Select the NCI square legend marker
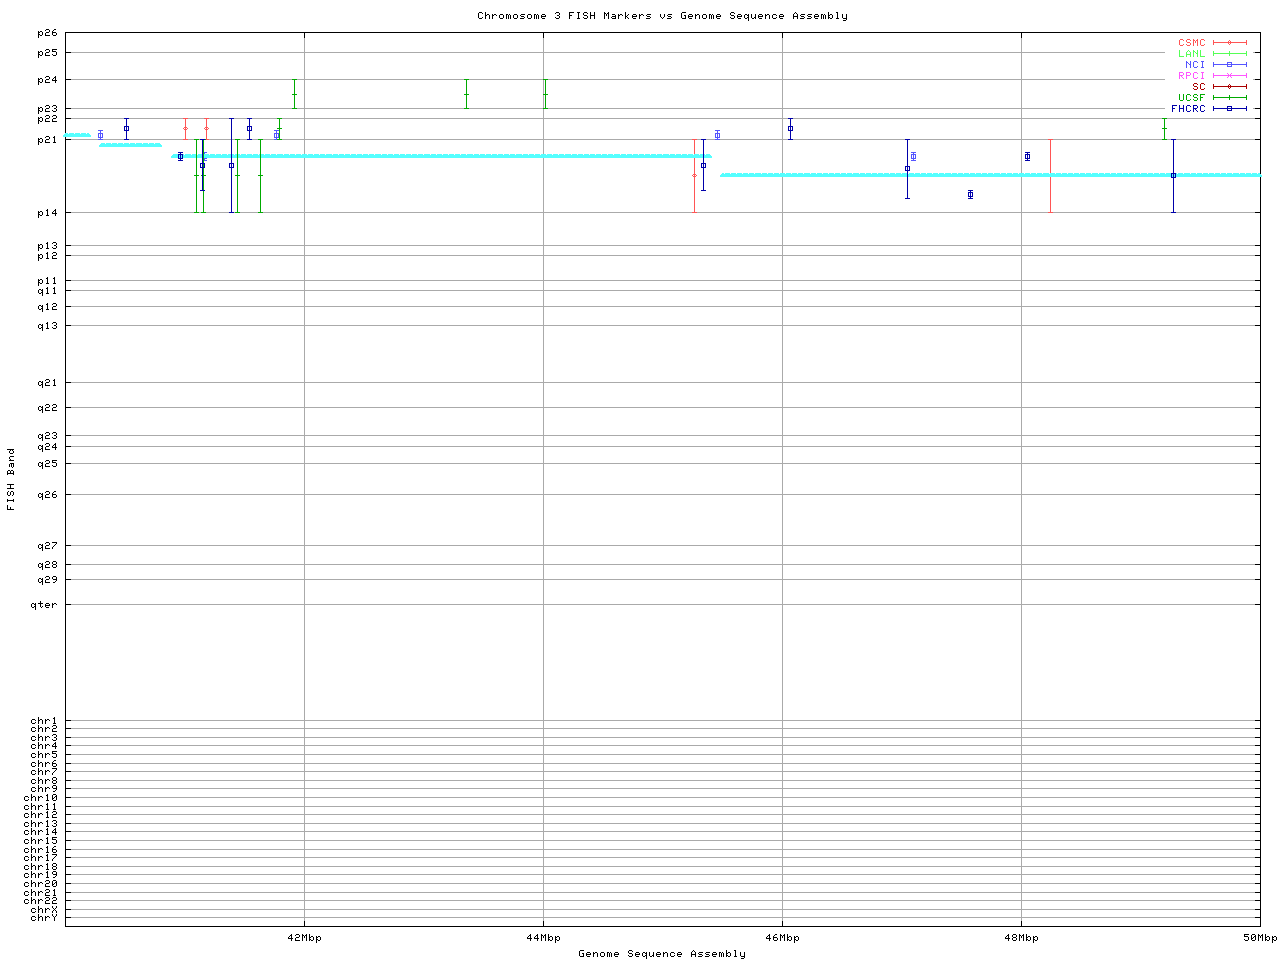This screenshot has width=1280, height=960. click(1229, 65)
